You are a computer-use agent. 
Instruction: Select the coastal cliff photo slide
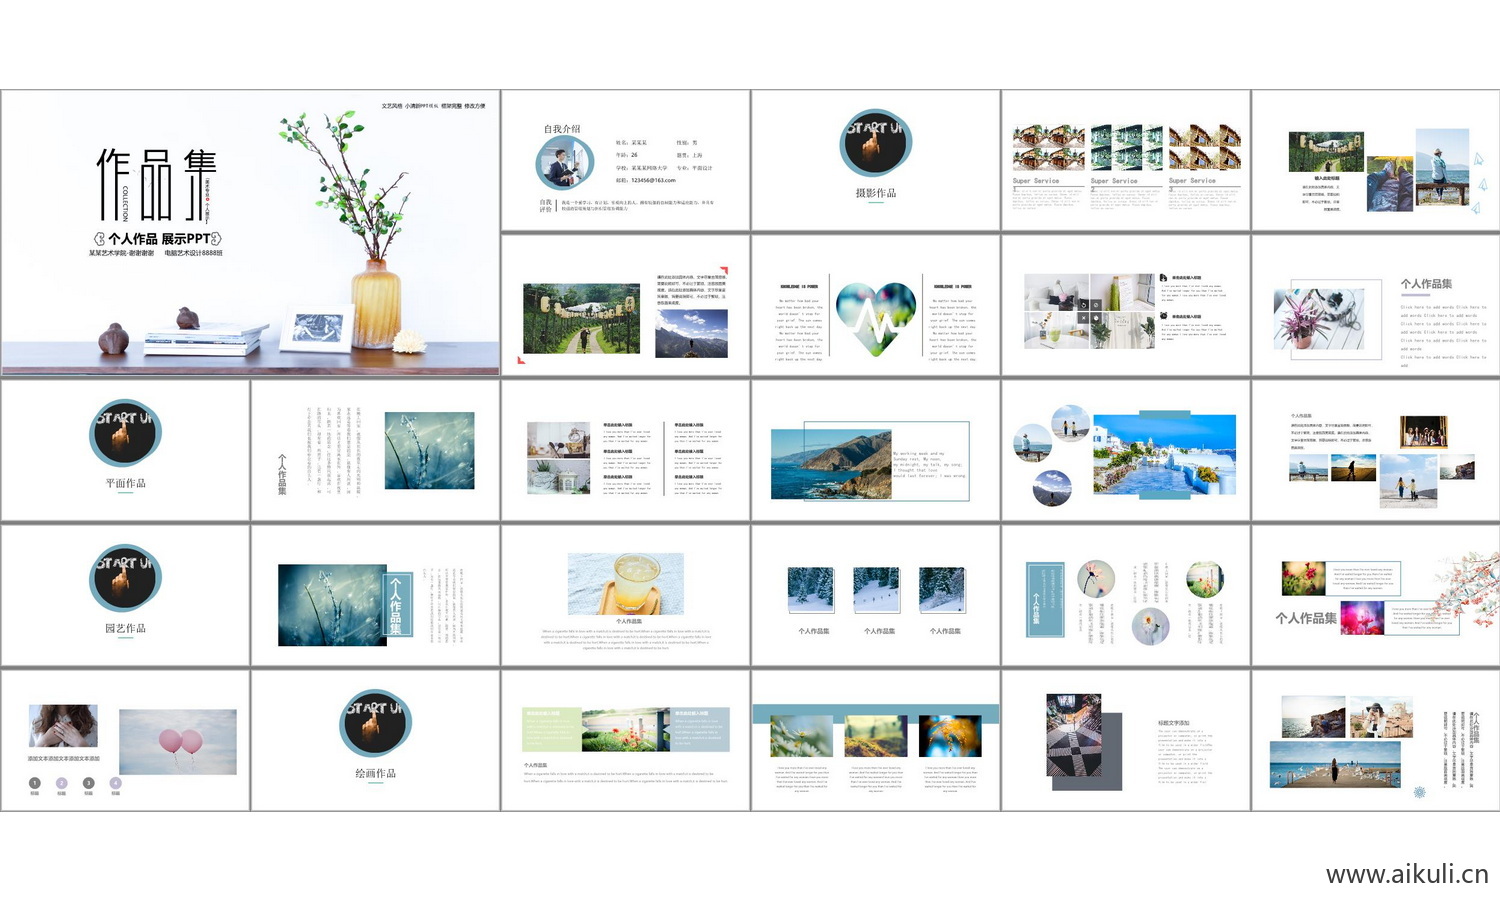(x=875, y=450)
